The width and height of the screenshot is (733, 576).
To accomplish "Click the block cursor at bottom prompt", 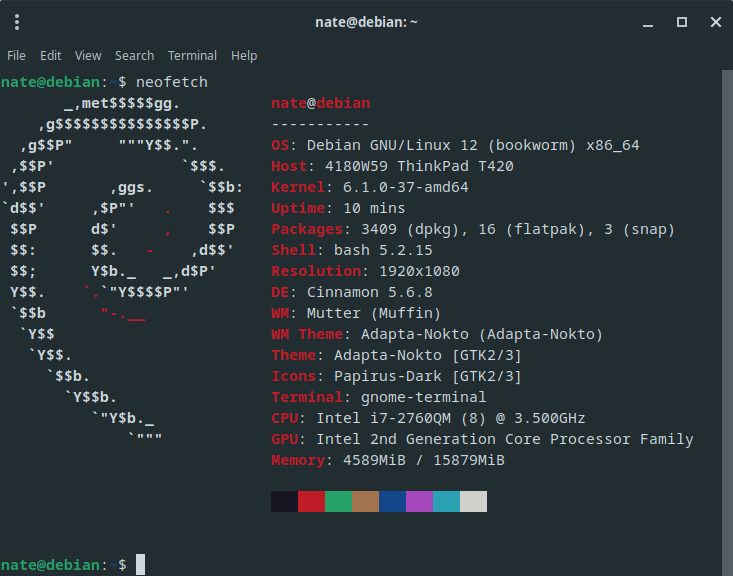I will (x=140, y=564).
